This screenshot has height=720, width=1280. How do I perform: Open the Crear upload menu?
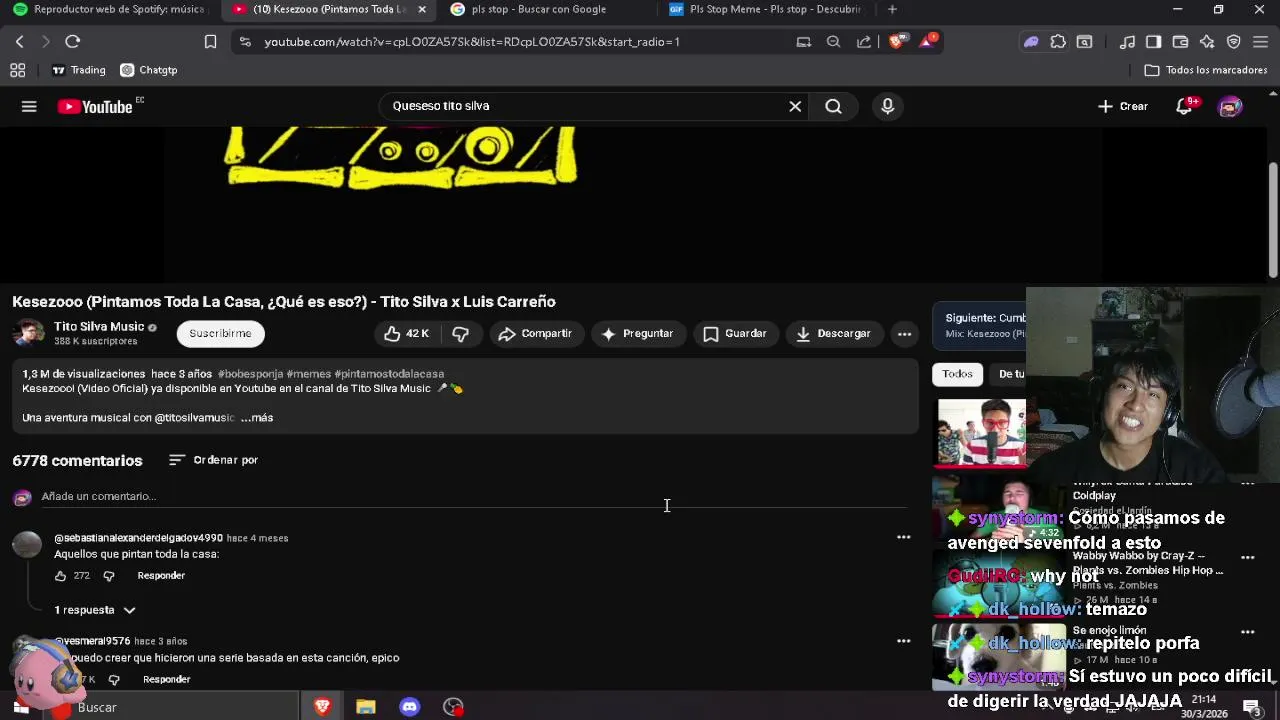[1123, 106]
